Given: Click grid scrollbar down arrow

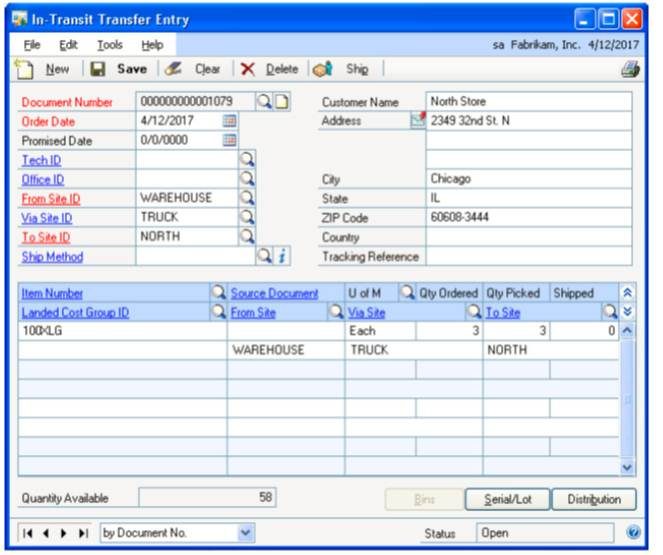Looking at the screenshot, I should click(x=627, y=467).
